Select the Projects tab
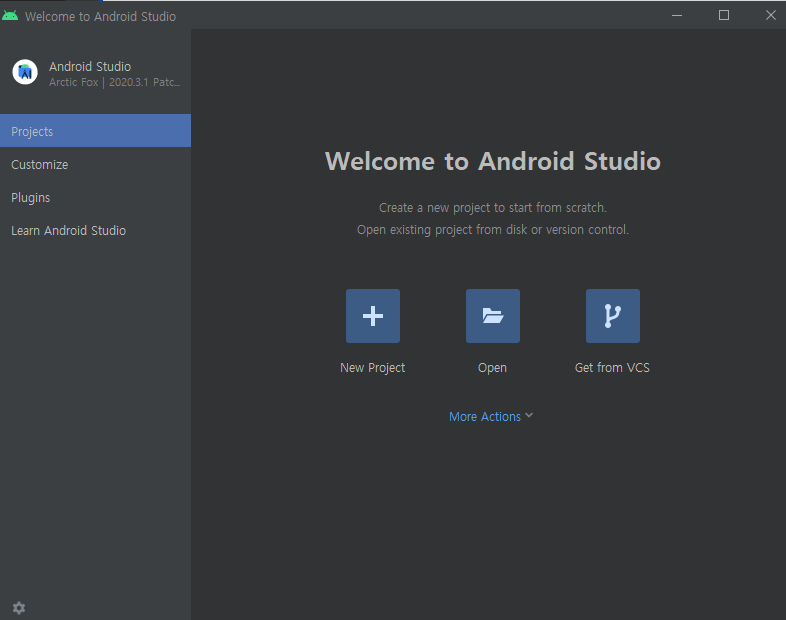Viewport: 786px width, 620px height. tap(95, 131)
